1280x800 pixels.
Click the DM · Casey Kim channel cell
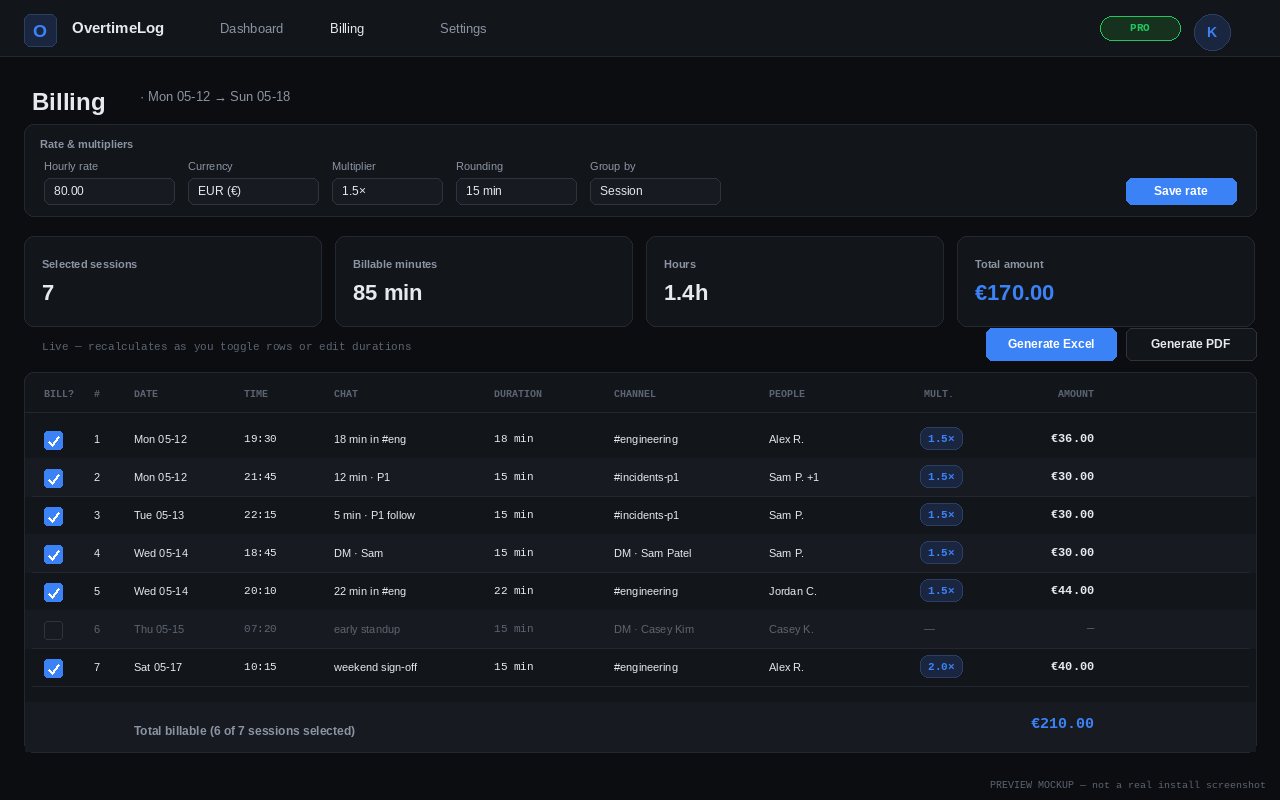pos(654,629)
